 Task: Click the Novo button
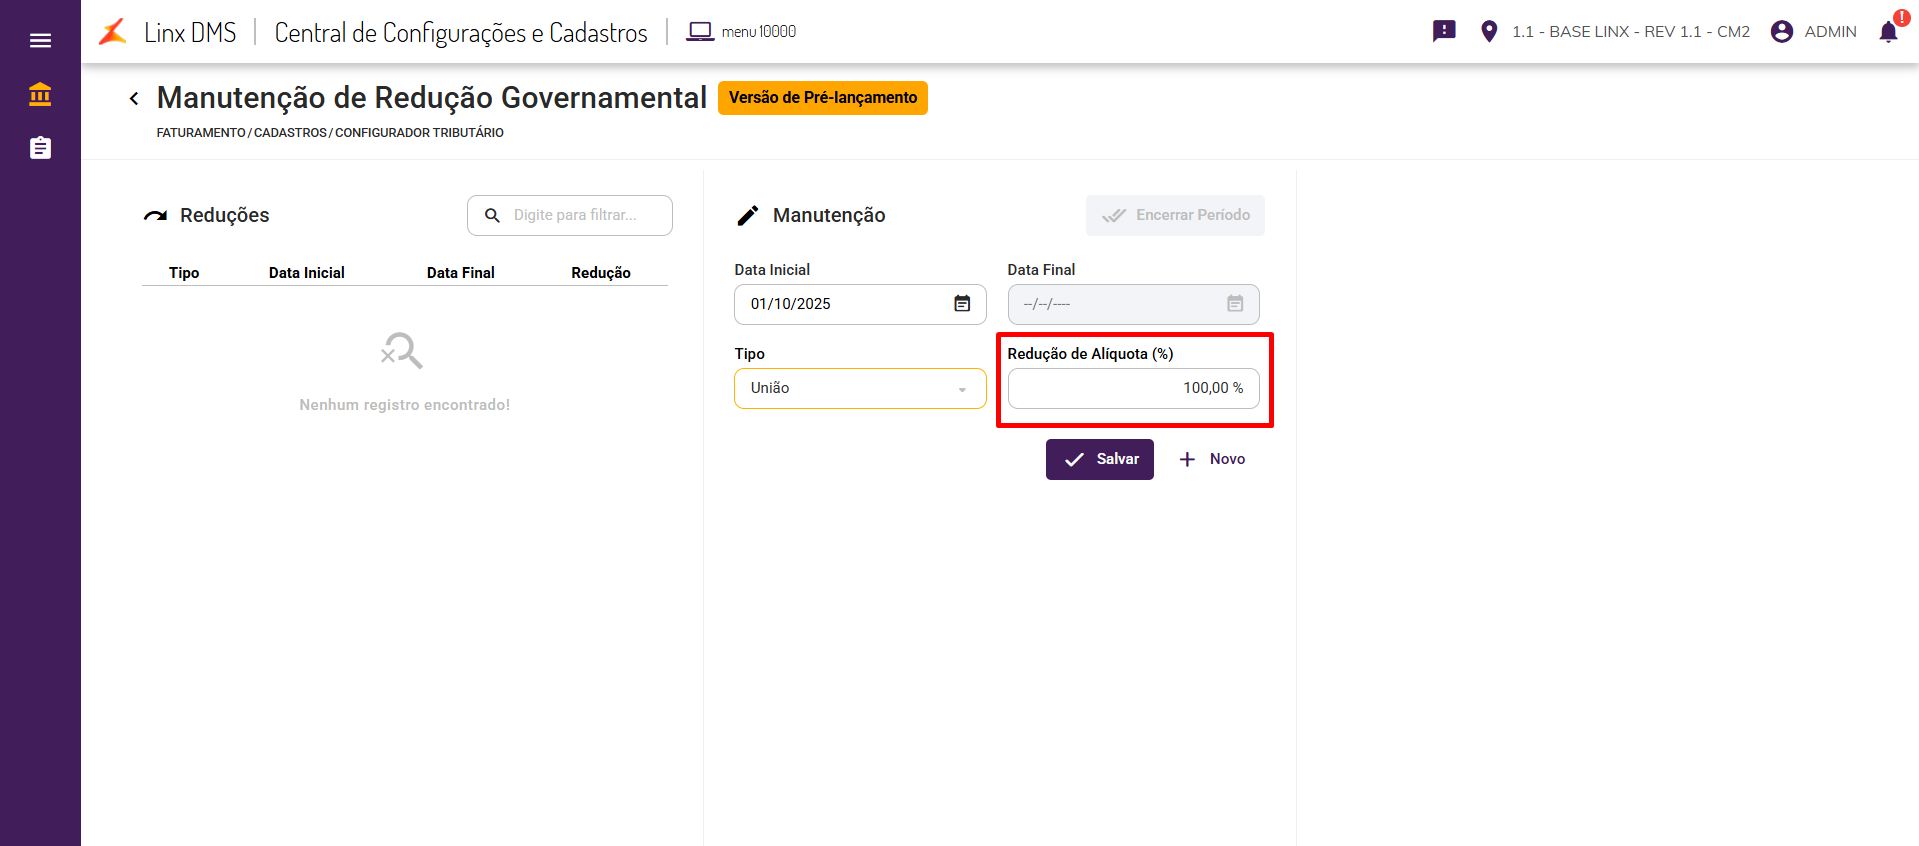(1212, 459)
